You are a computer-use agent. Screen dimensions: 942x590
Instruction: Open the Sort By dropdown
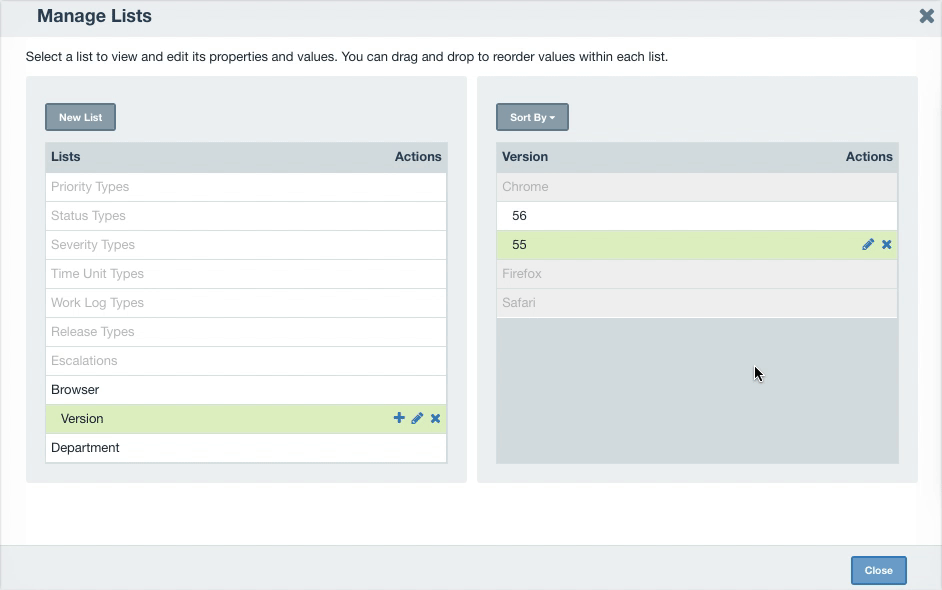[x=532, y=117]
